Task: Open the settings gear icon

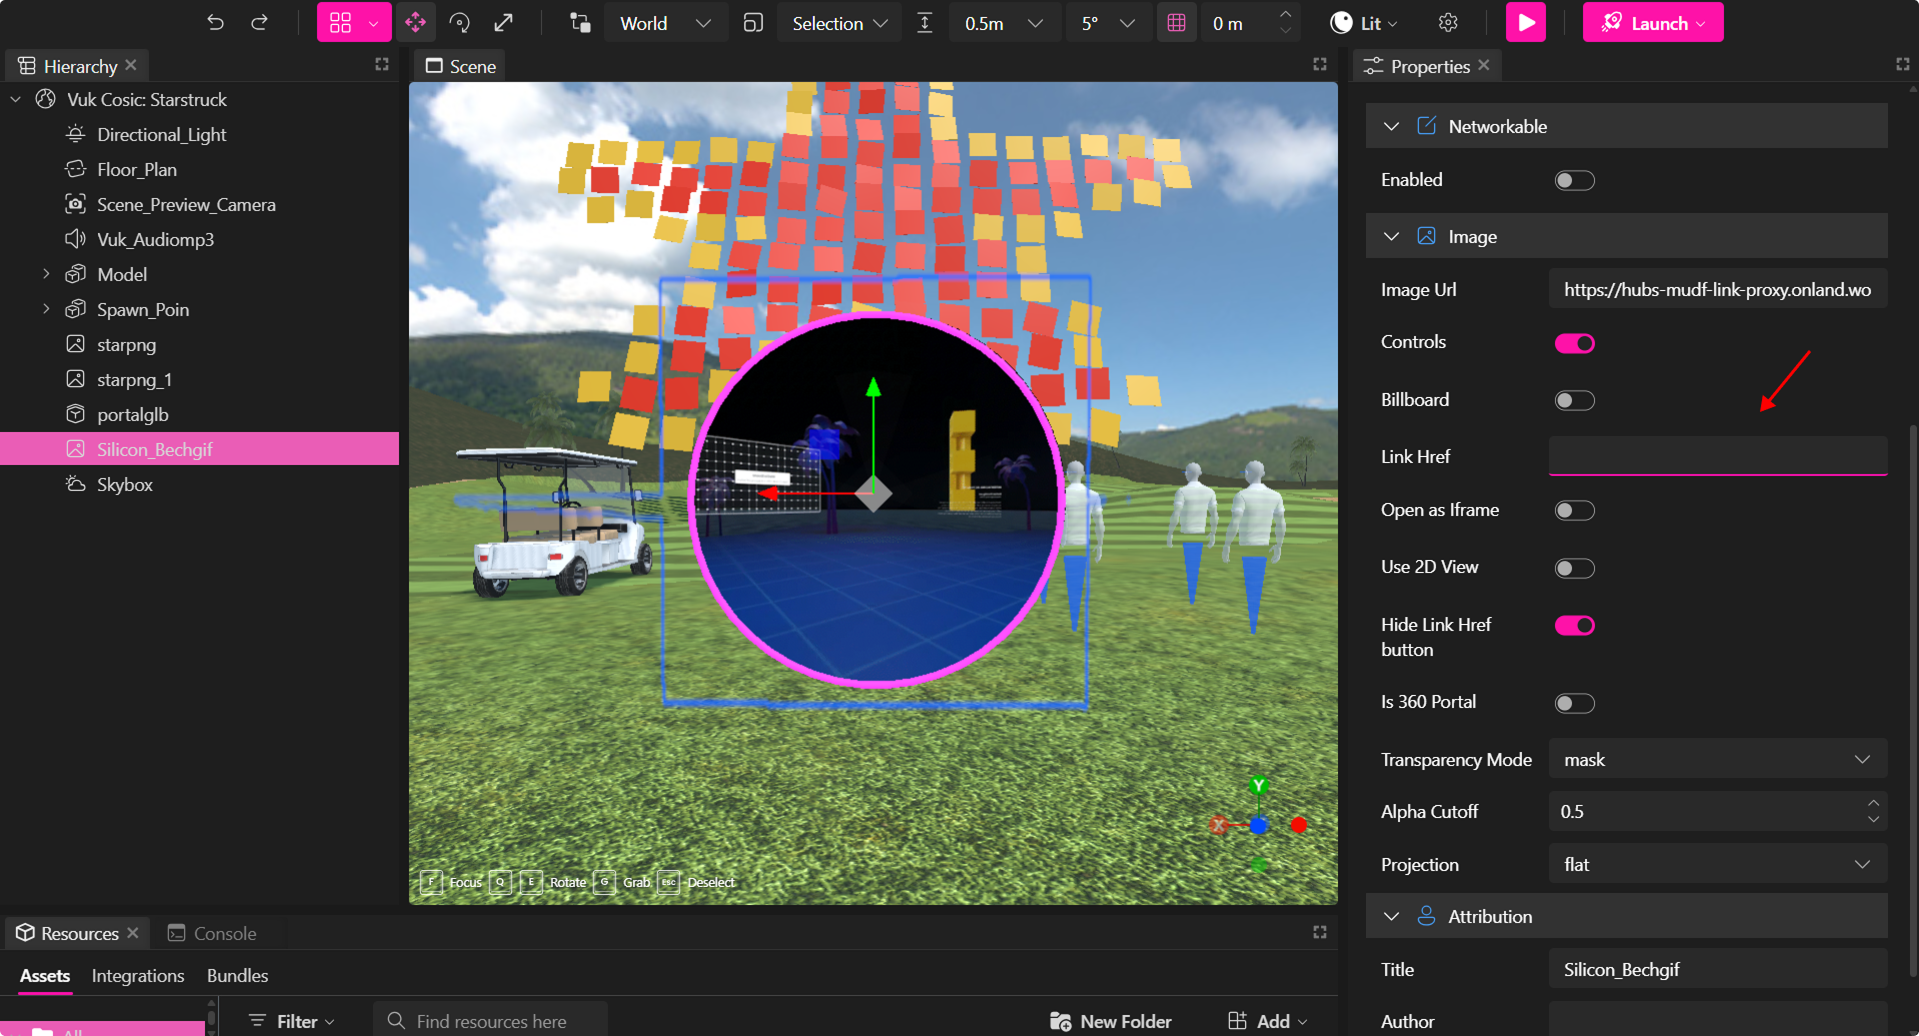Action: [x=1447, y=22]
